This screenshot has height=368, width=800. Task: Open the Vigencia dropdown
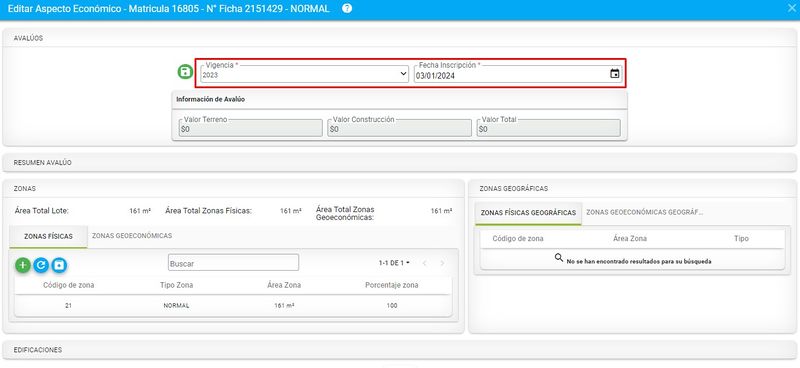(304, 74)
